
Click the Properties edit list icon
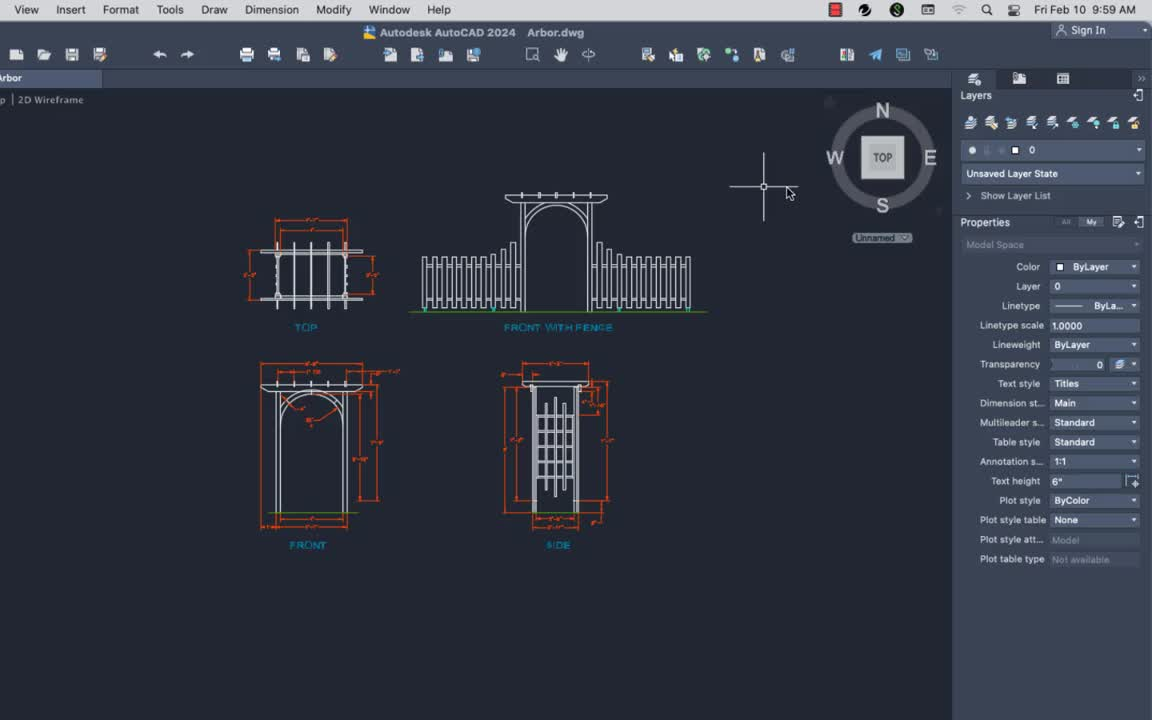click(1118, 222)
